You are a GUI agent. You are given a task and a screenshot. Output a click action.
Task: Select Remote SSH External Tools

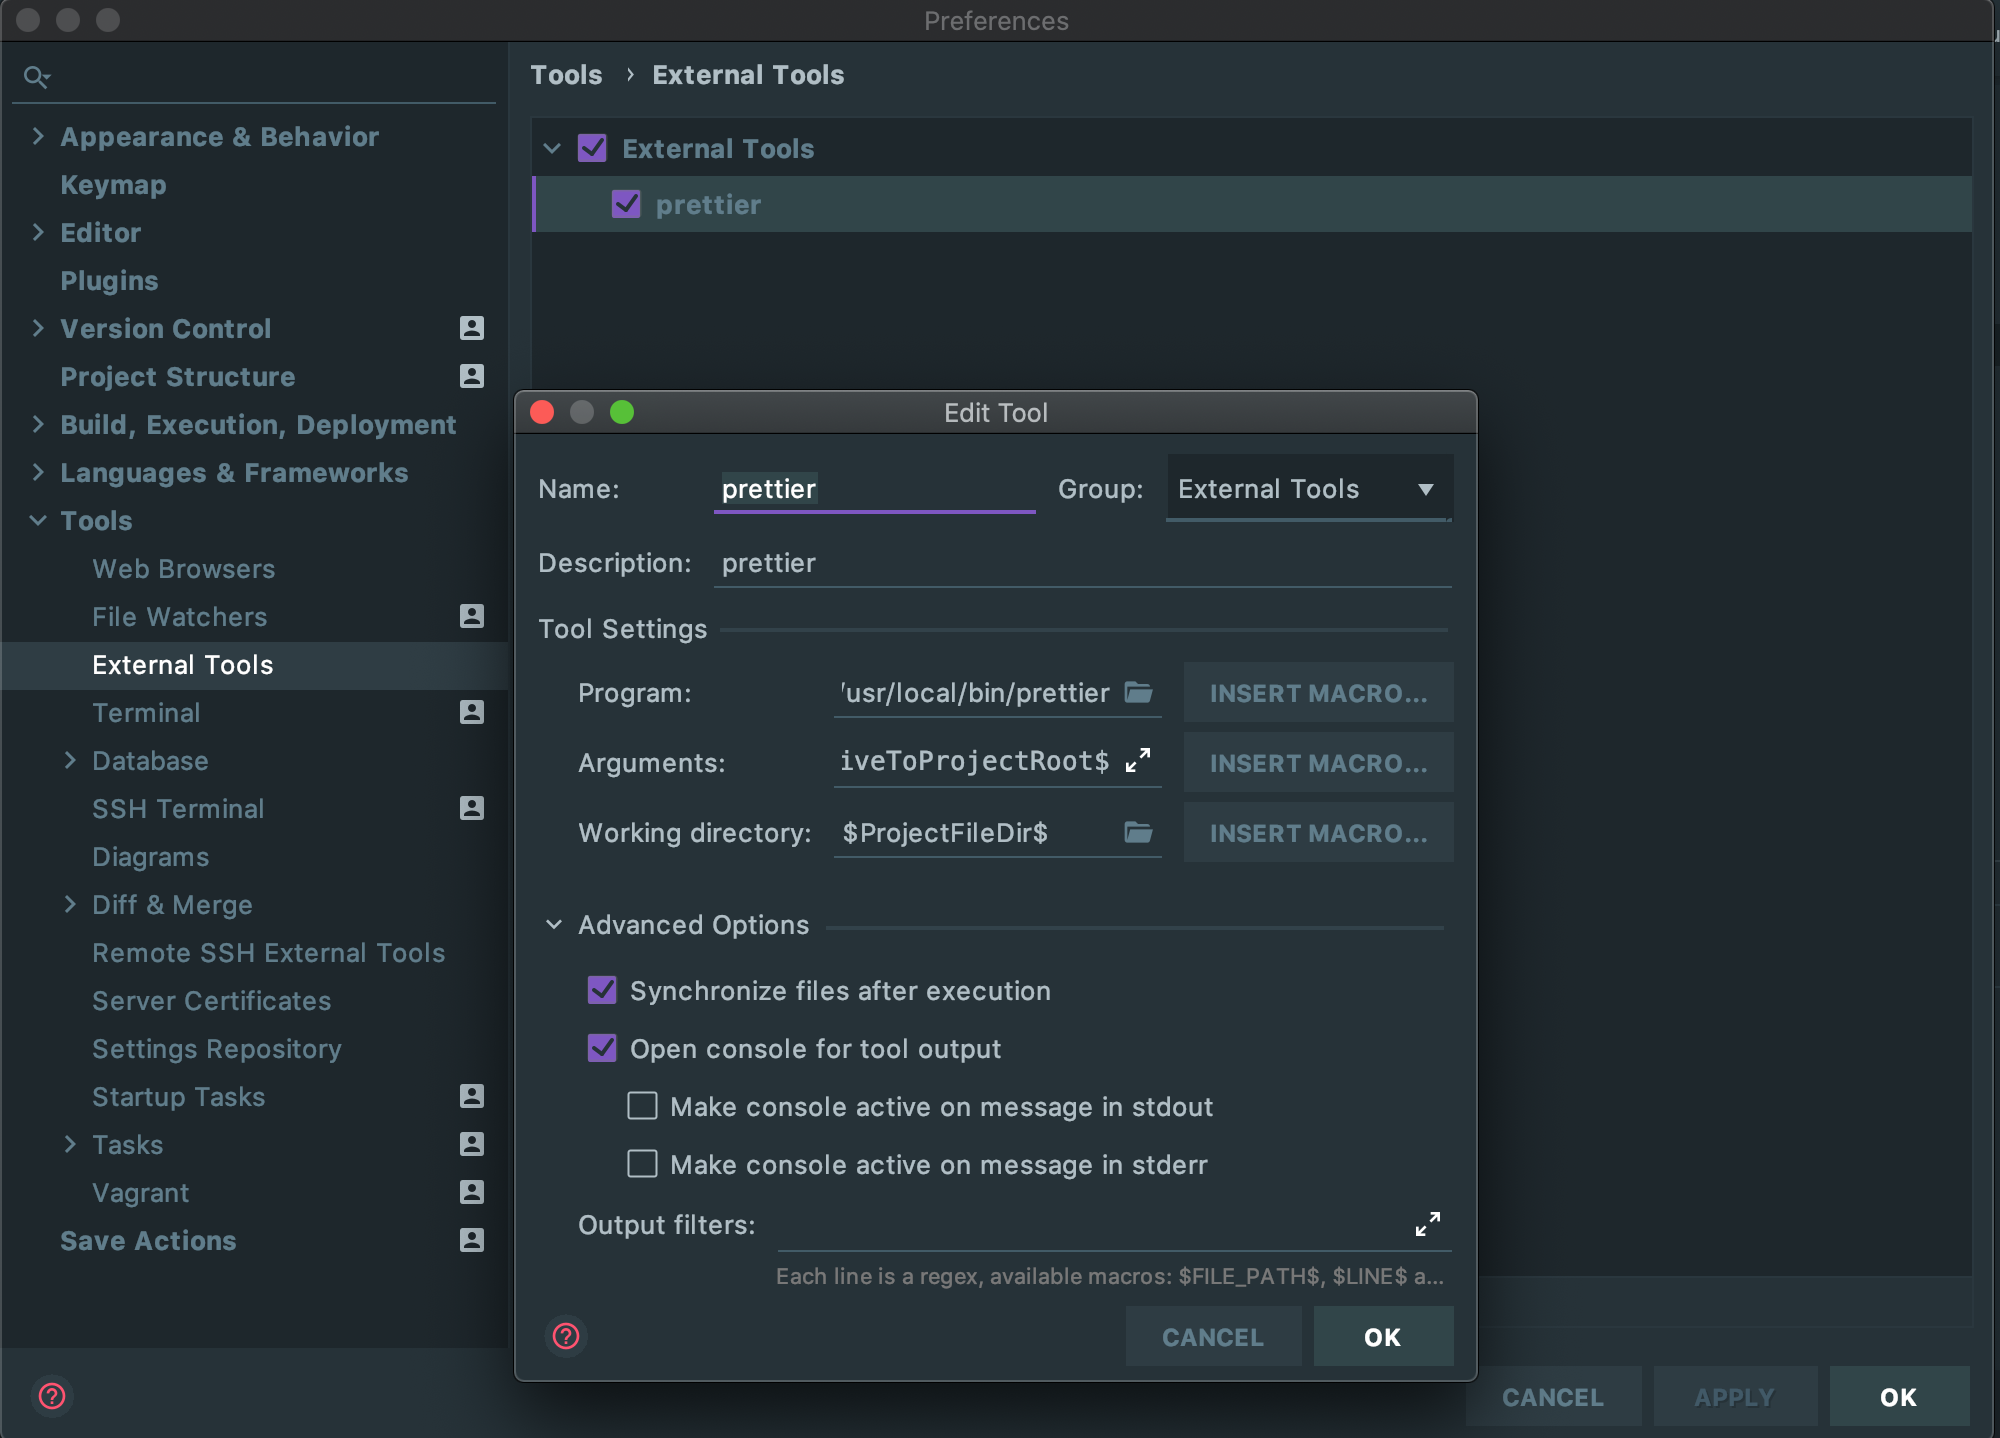click(x=269, y=953)
